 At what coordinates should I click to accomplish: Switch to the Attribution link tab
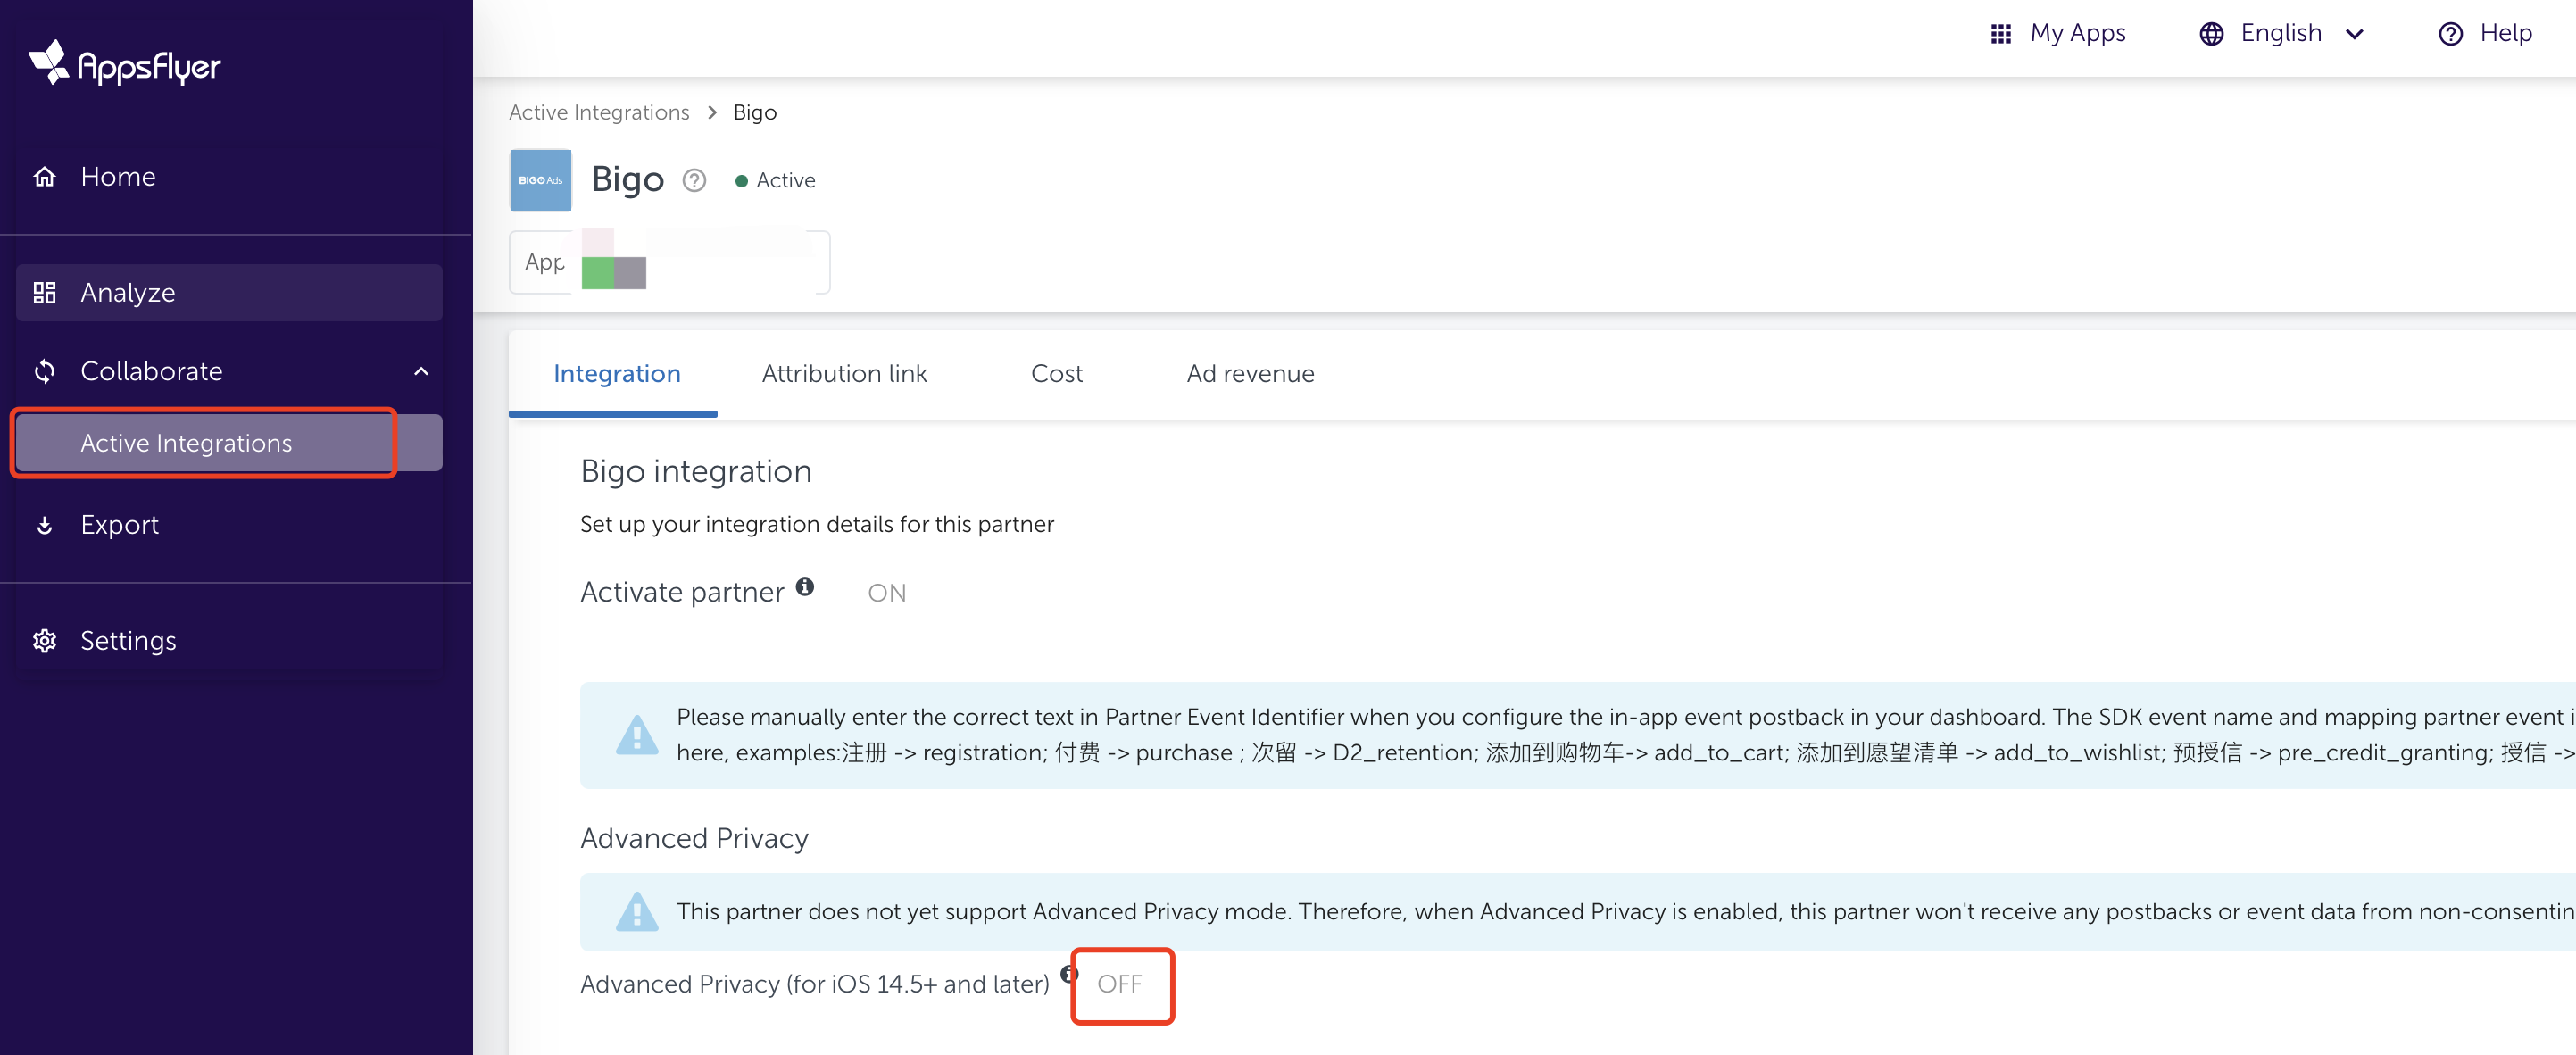844,374
